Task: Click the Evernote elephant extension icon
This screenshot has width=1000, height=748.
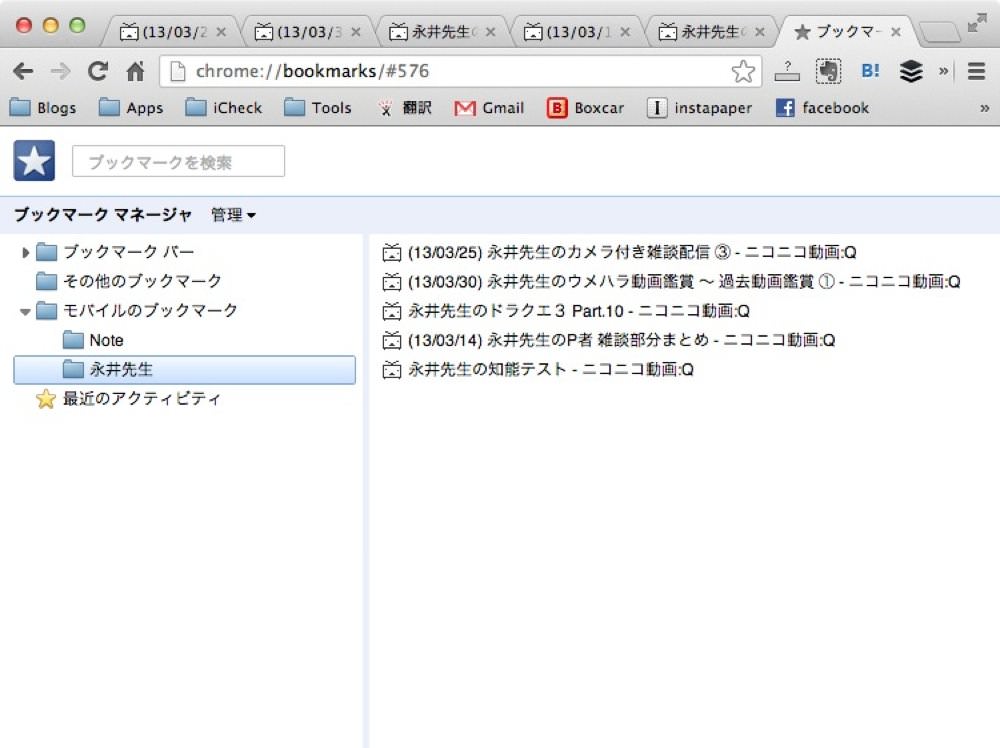Action: [x=828, y=71]
